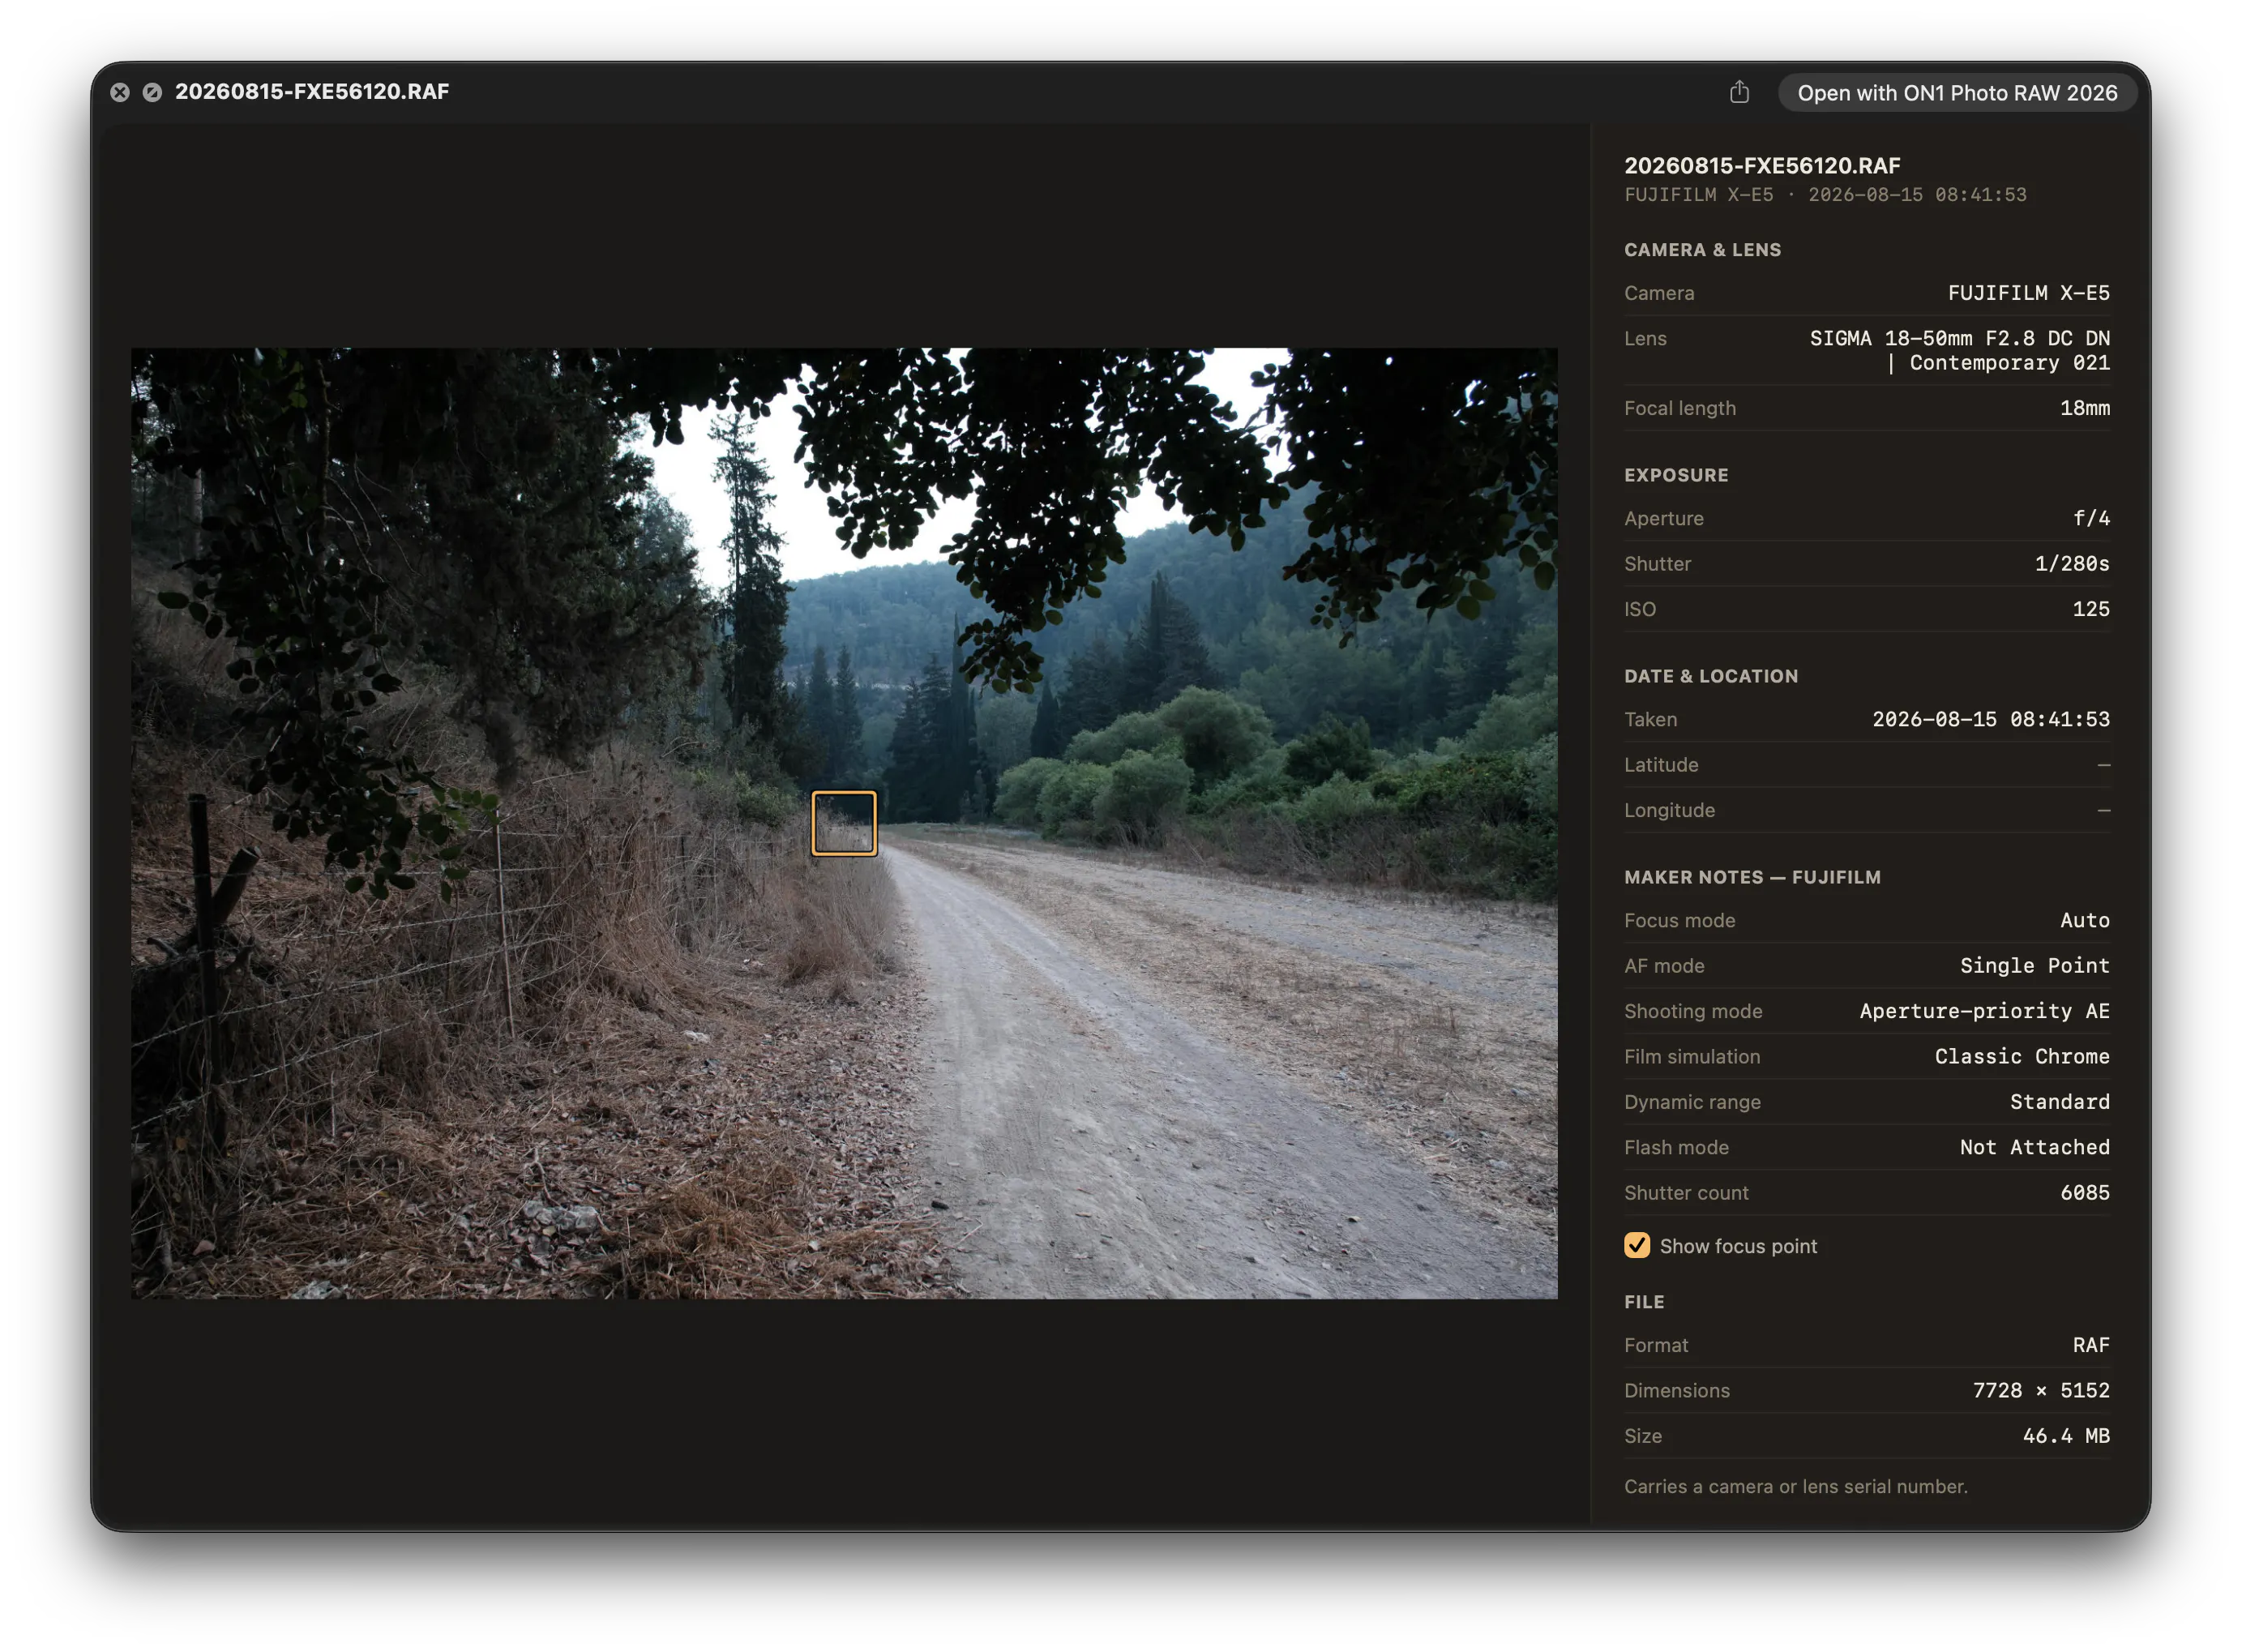Click the DATE & LOCATION heading
The height and width of the screenshot is (1652, 2242).
1710,676
